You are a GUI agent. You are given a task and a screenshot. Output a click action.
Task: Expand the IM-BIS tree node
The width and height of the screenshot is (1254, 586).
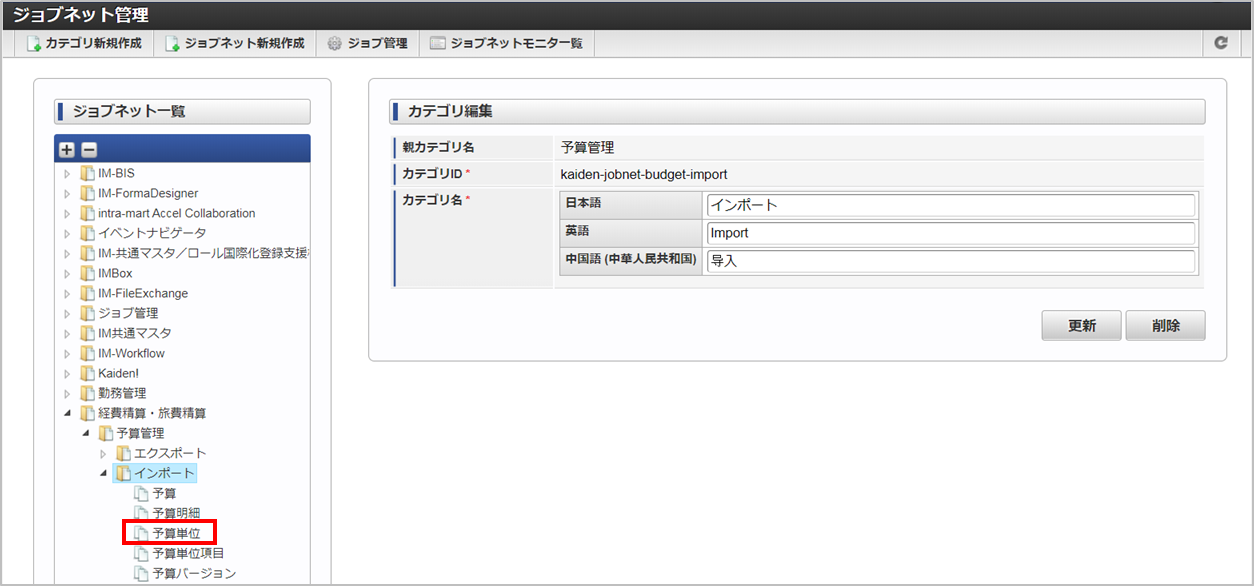click(x=67, y=173)
